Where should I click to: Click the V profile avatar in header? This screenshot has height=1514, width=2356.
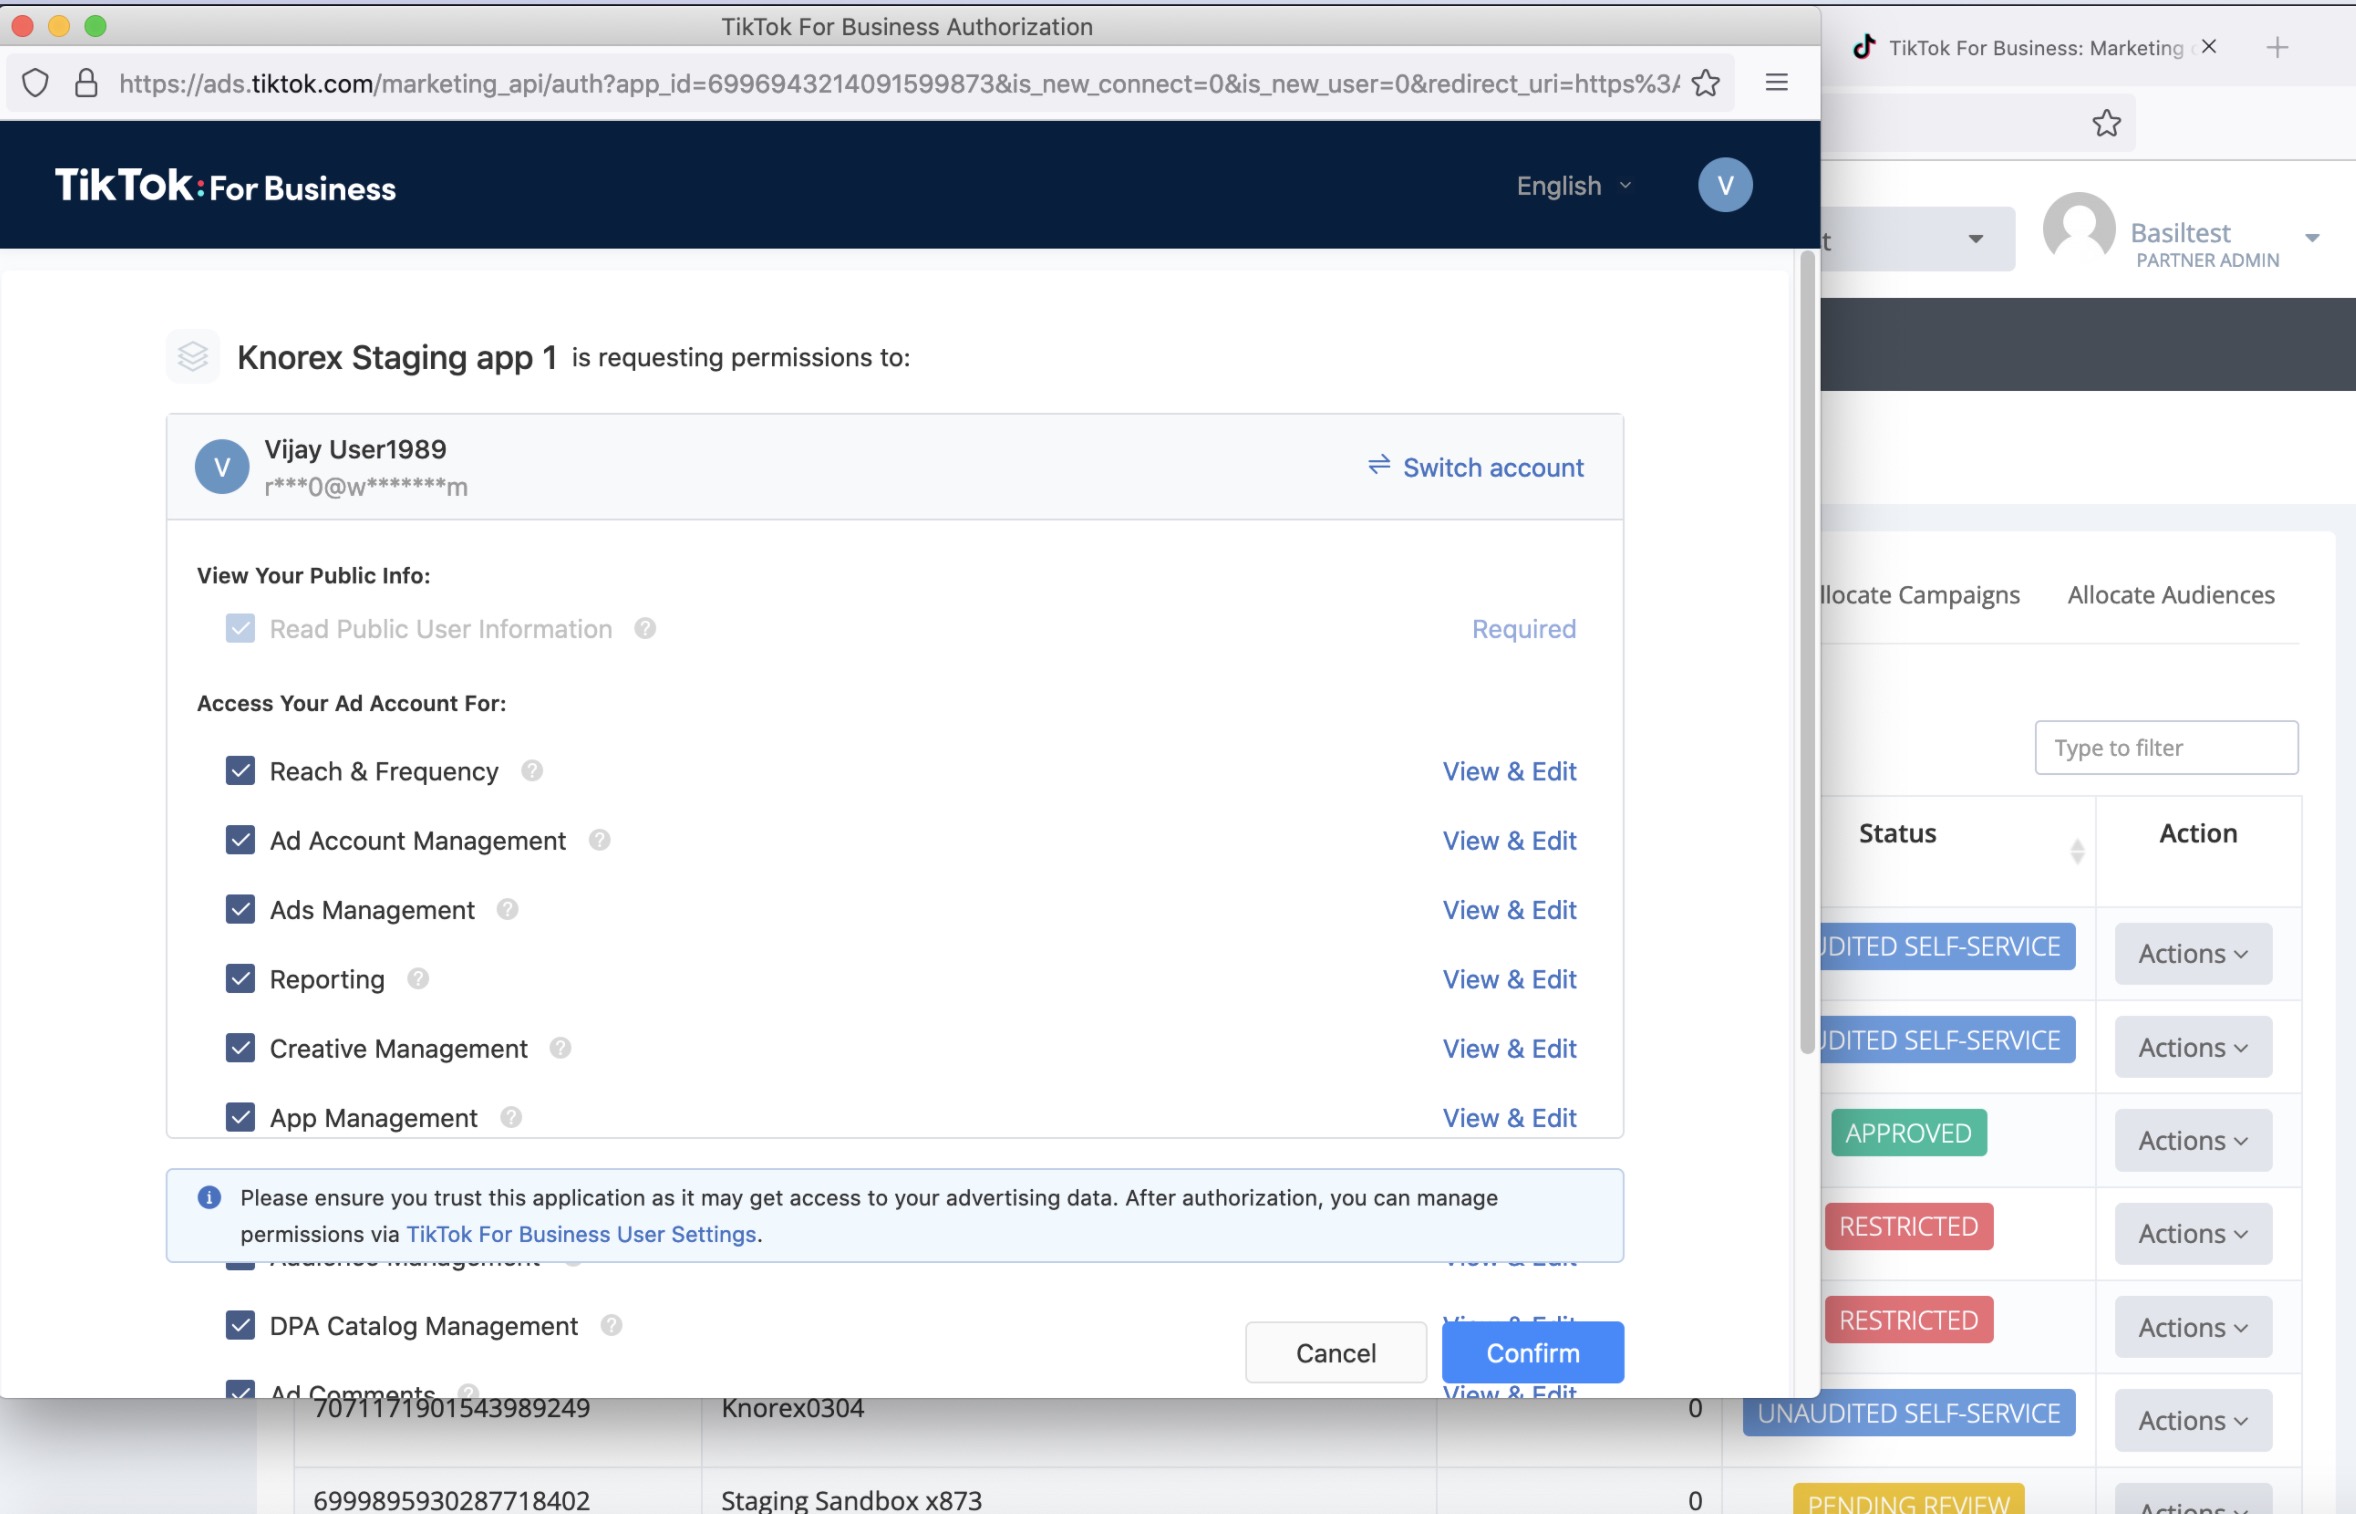tap(1724, 185)
